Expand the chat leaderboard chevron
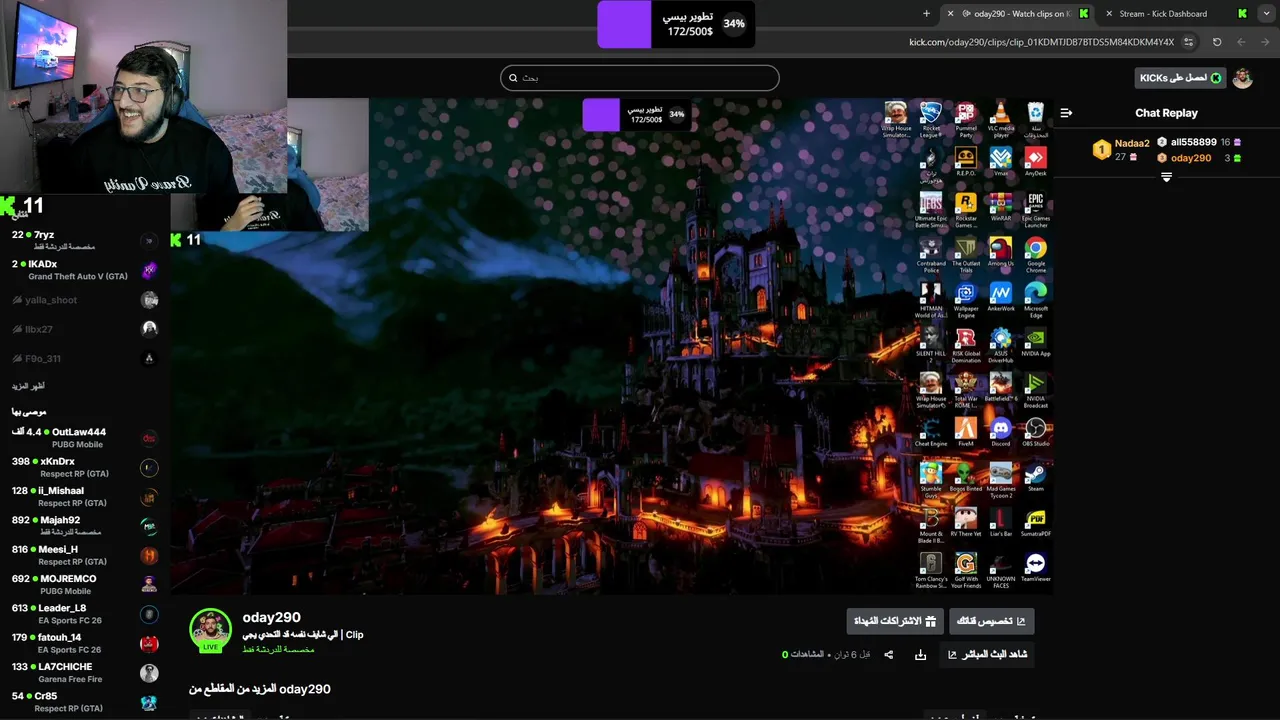1280x720 pixels. 1166,177
